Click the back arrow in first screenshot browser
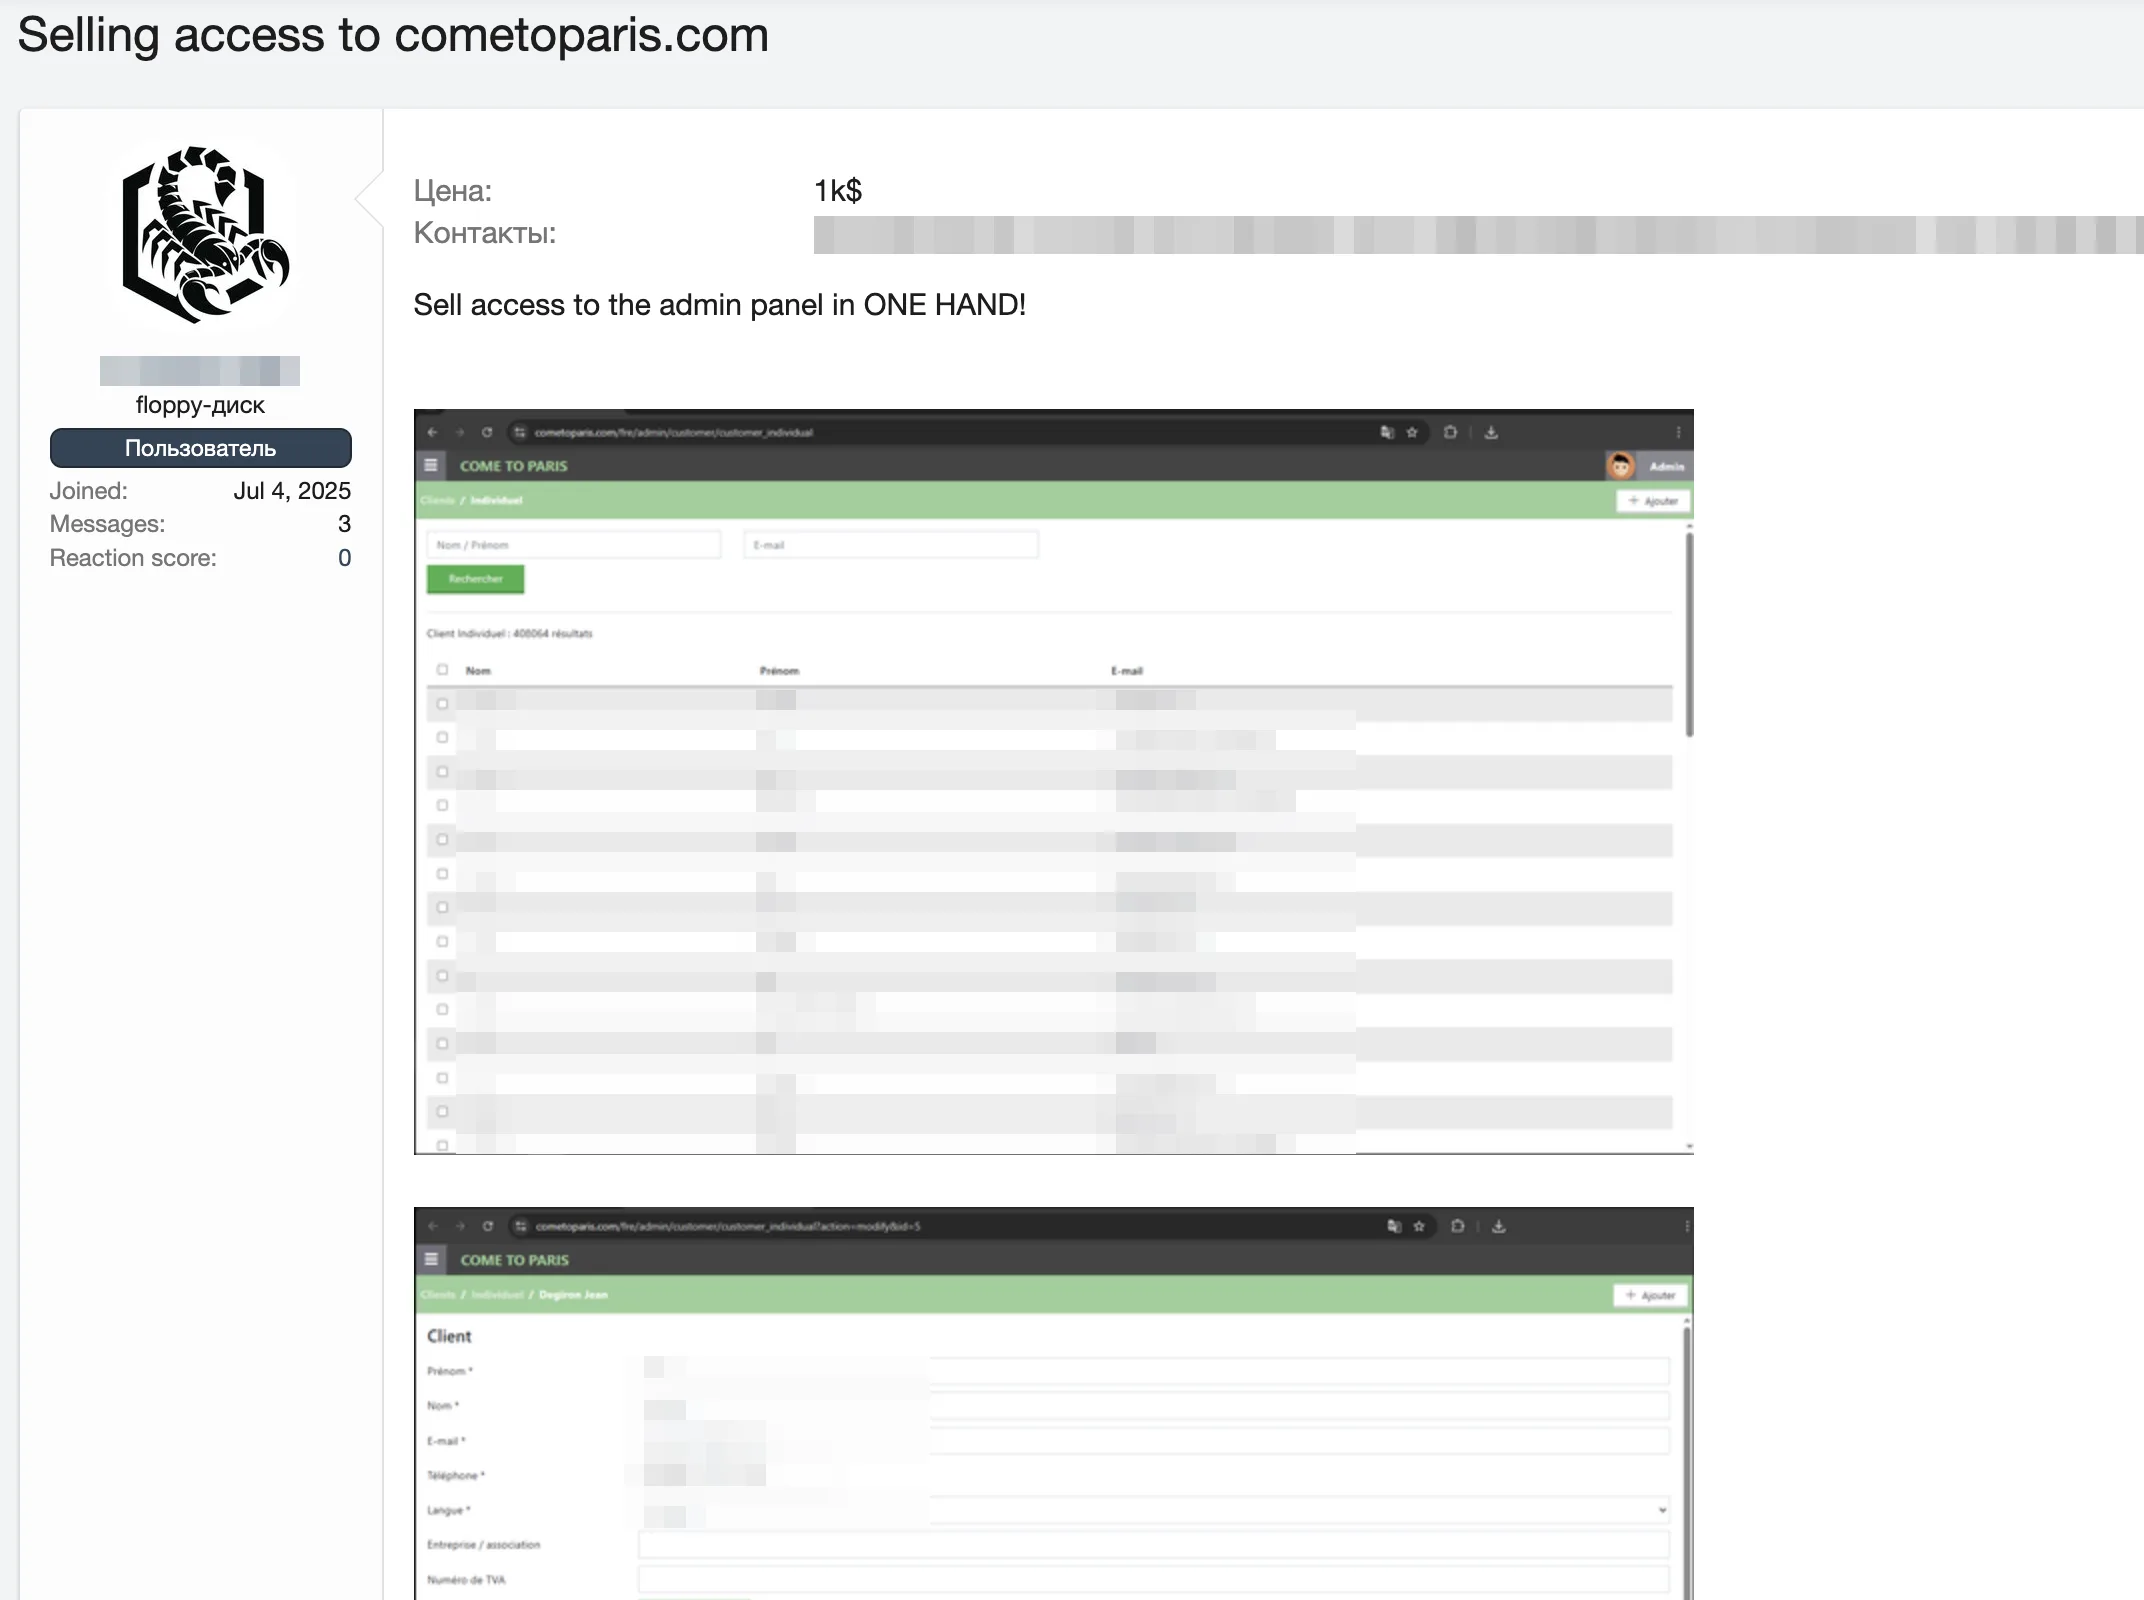This screenshot has width=2144, height=1600. [432, 432]
